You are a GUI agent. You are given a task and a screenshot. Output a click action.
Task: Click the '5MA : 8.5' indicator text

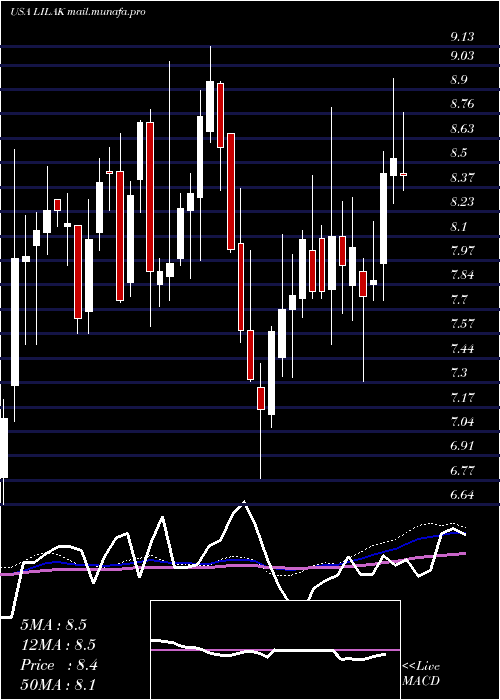coord(54,625)
